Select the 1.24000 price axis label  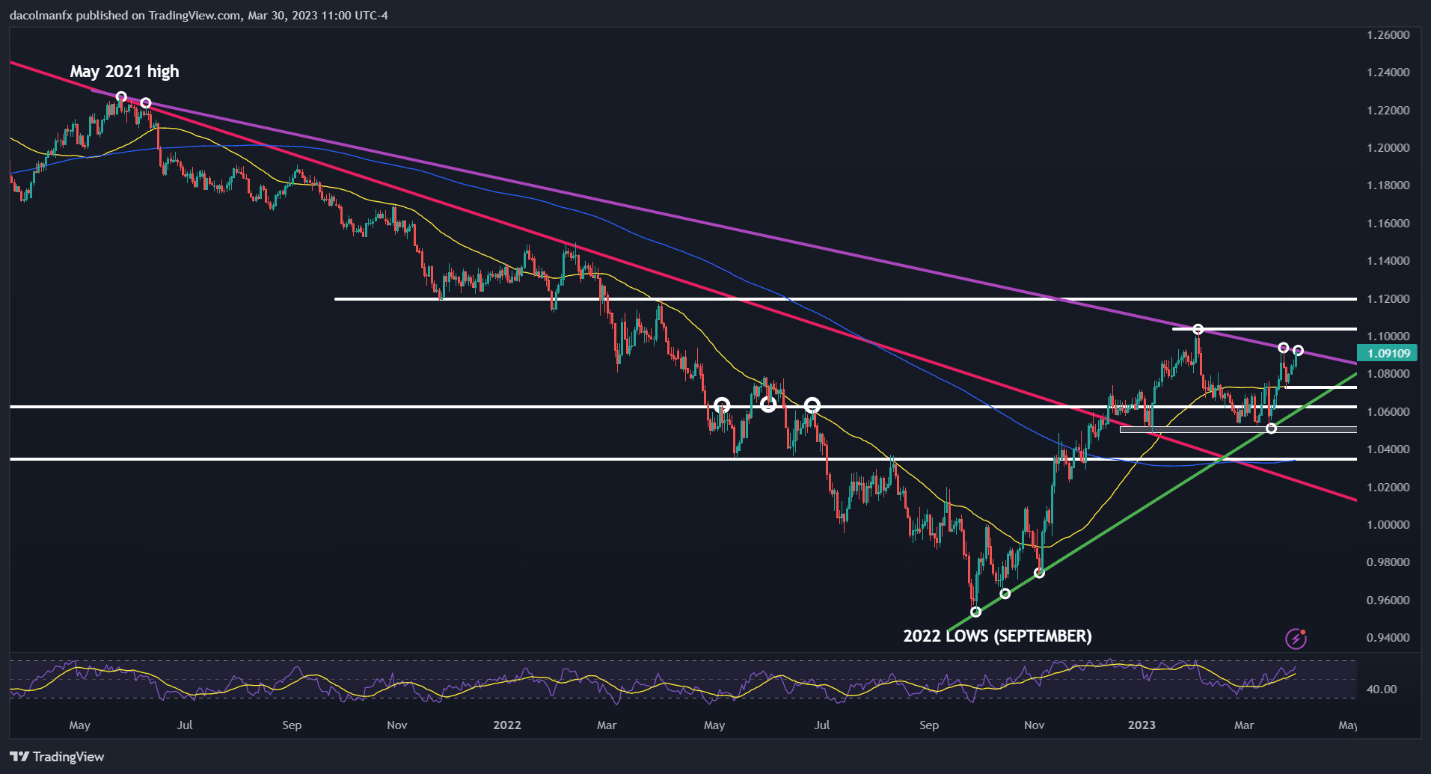tap(1387, 73)
